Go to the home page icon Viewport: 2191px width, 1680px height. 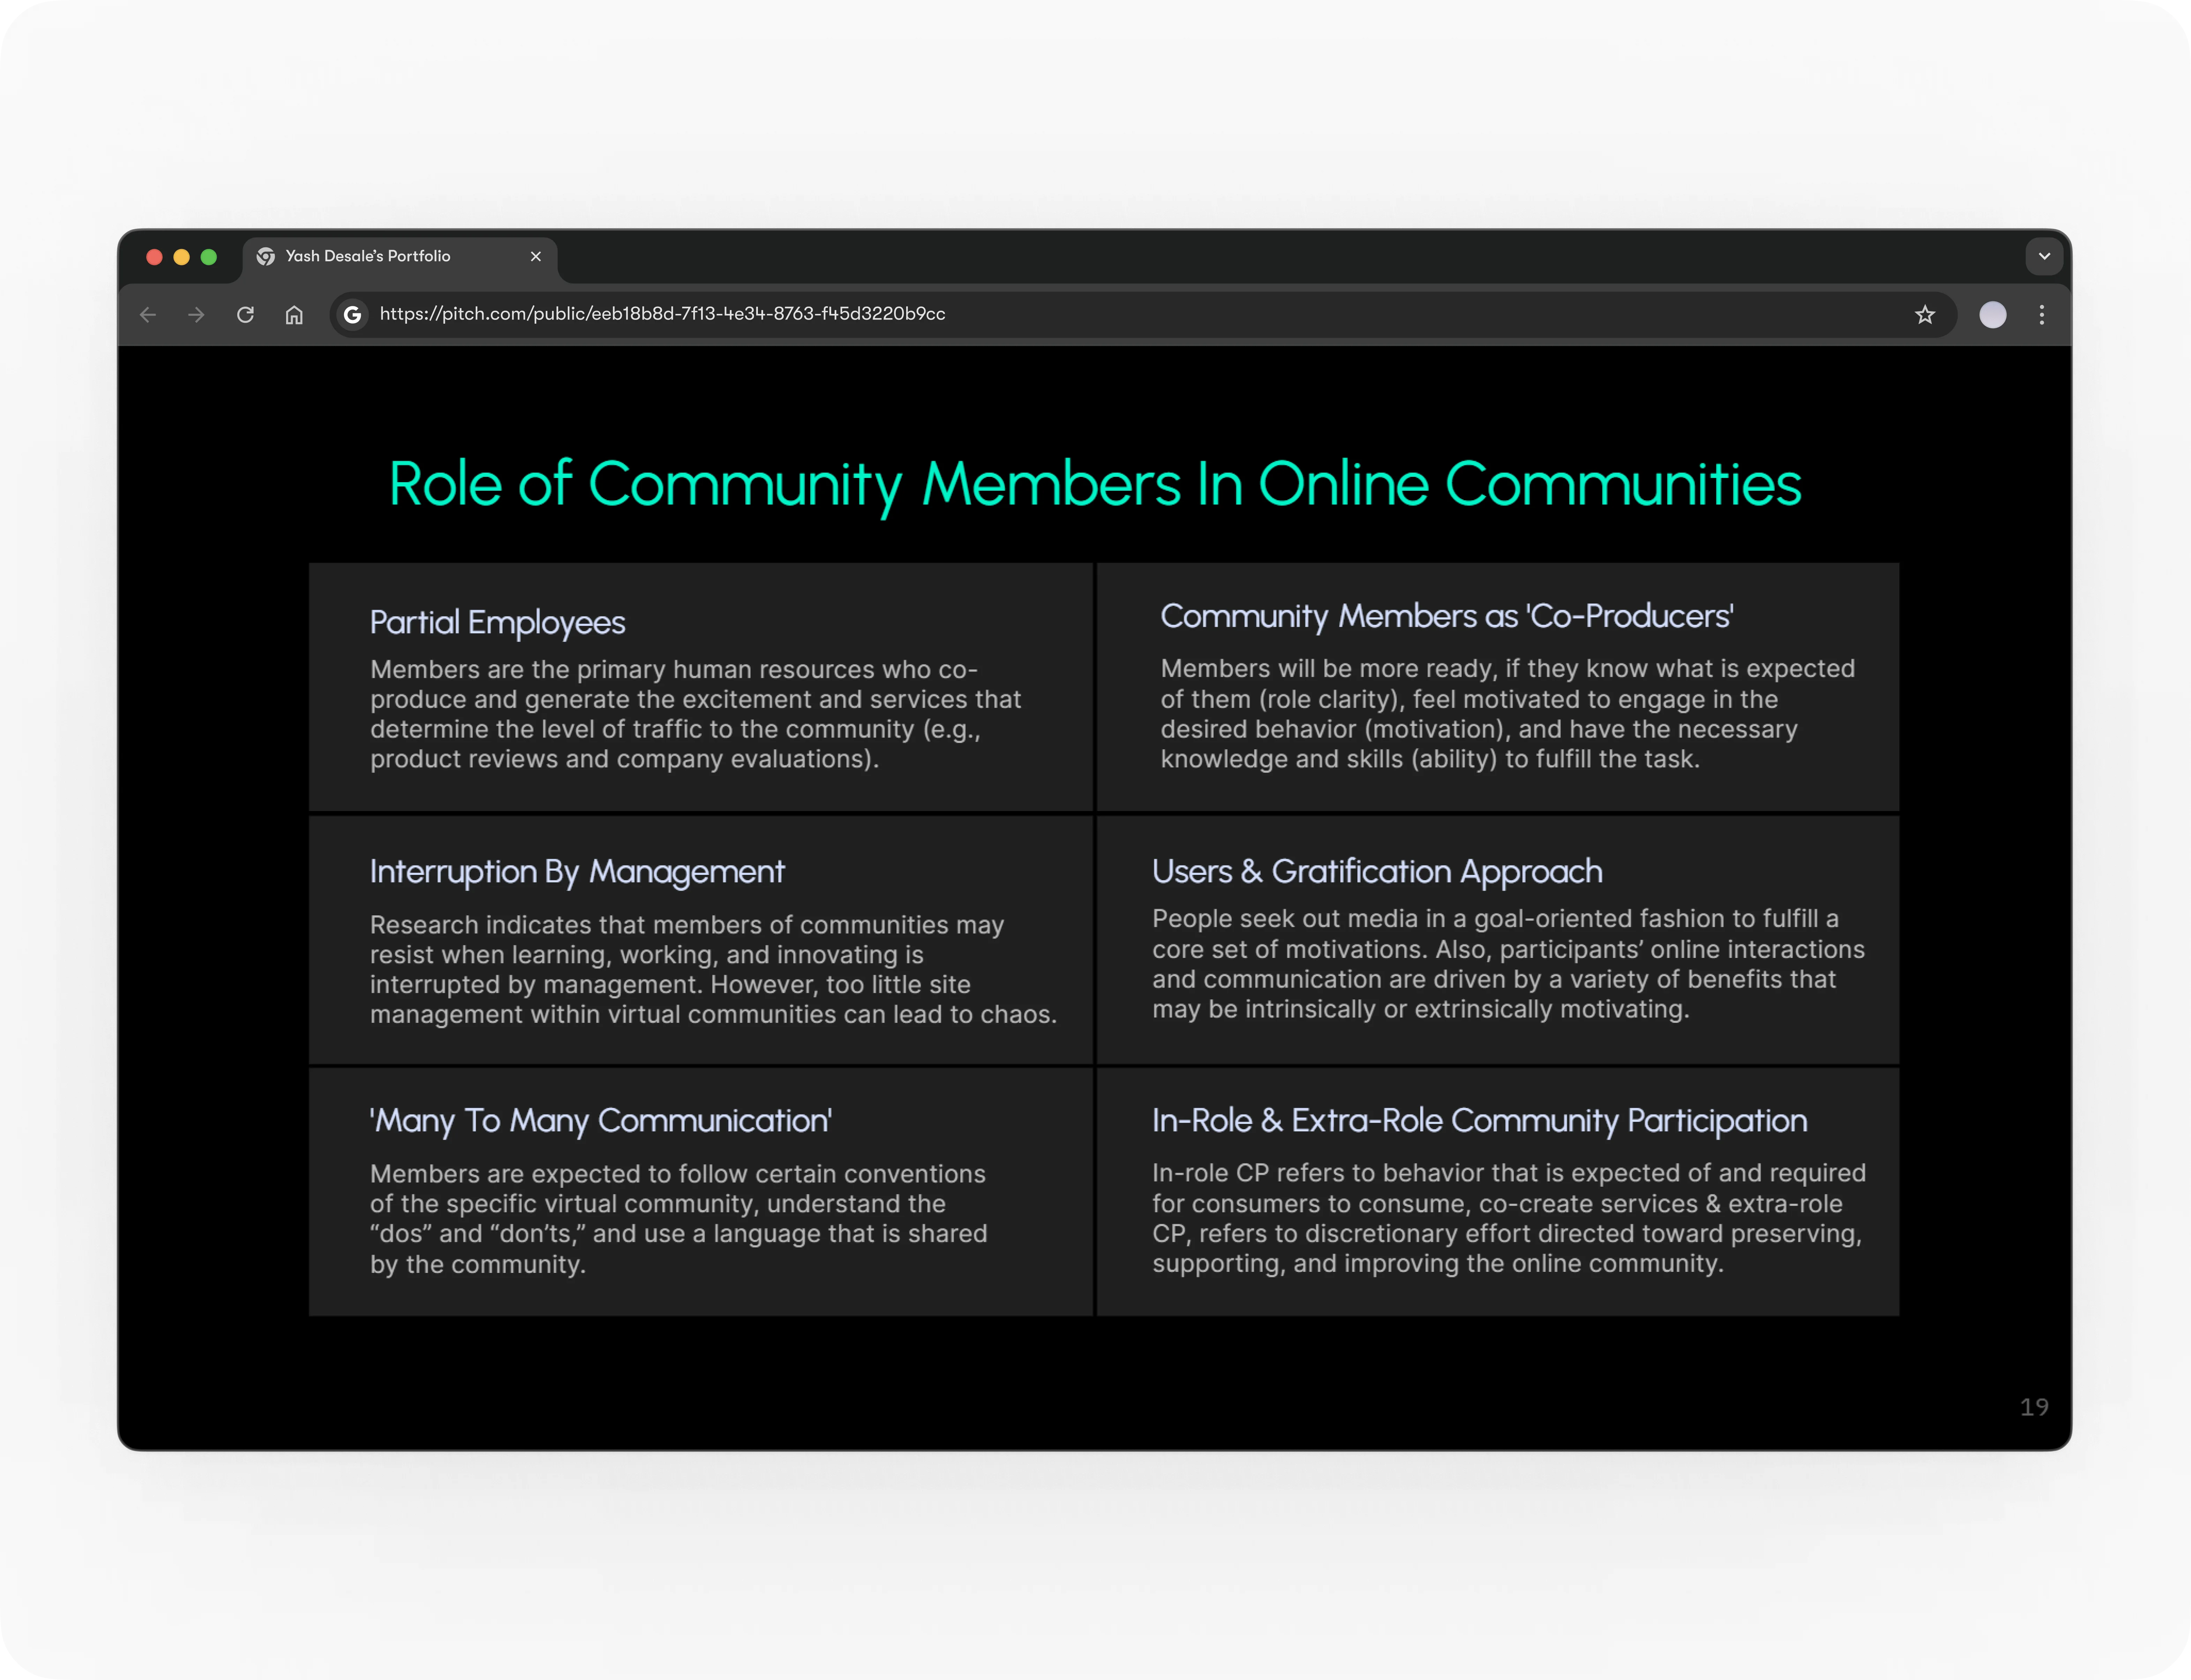coord(294,315)
